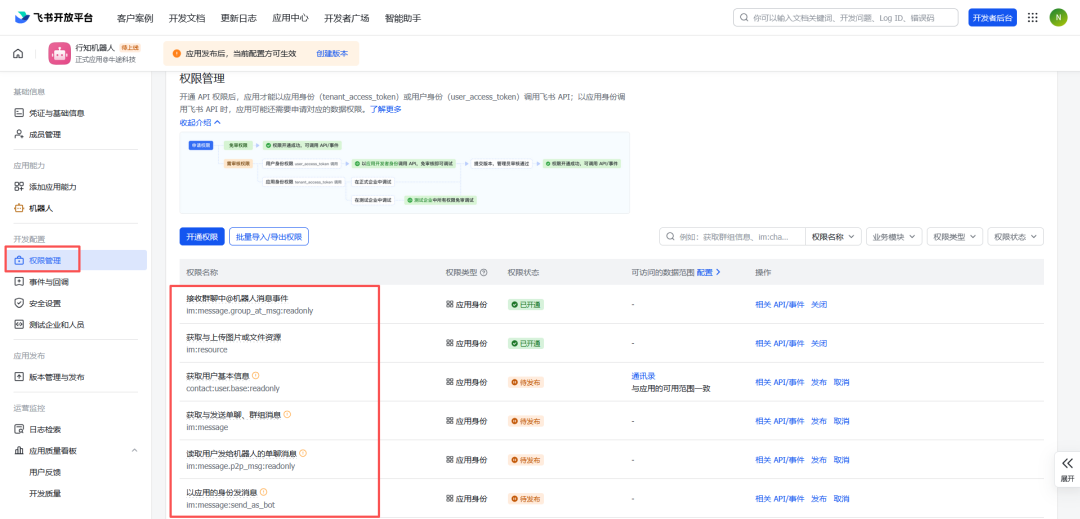
Task: Click 相关 API/事件 for the im:resource row
Action: point(780,343)
